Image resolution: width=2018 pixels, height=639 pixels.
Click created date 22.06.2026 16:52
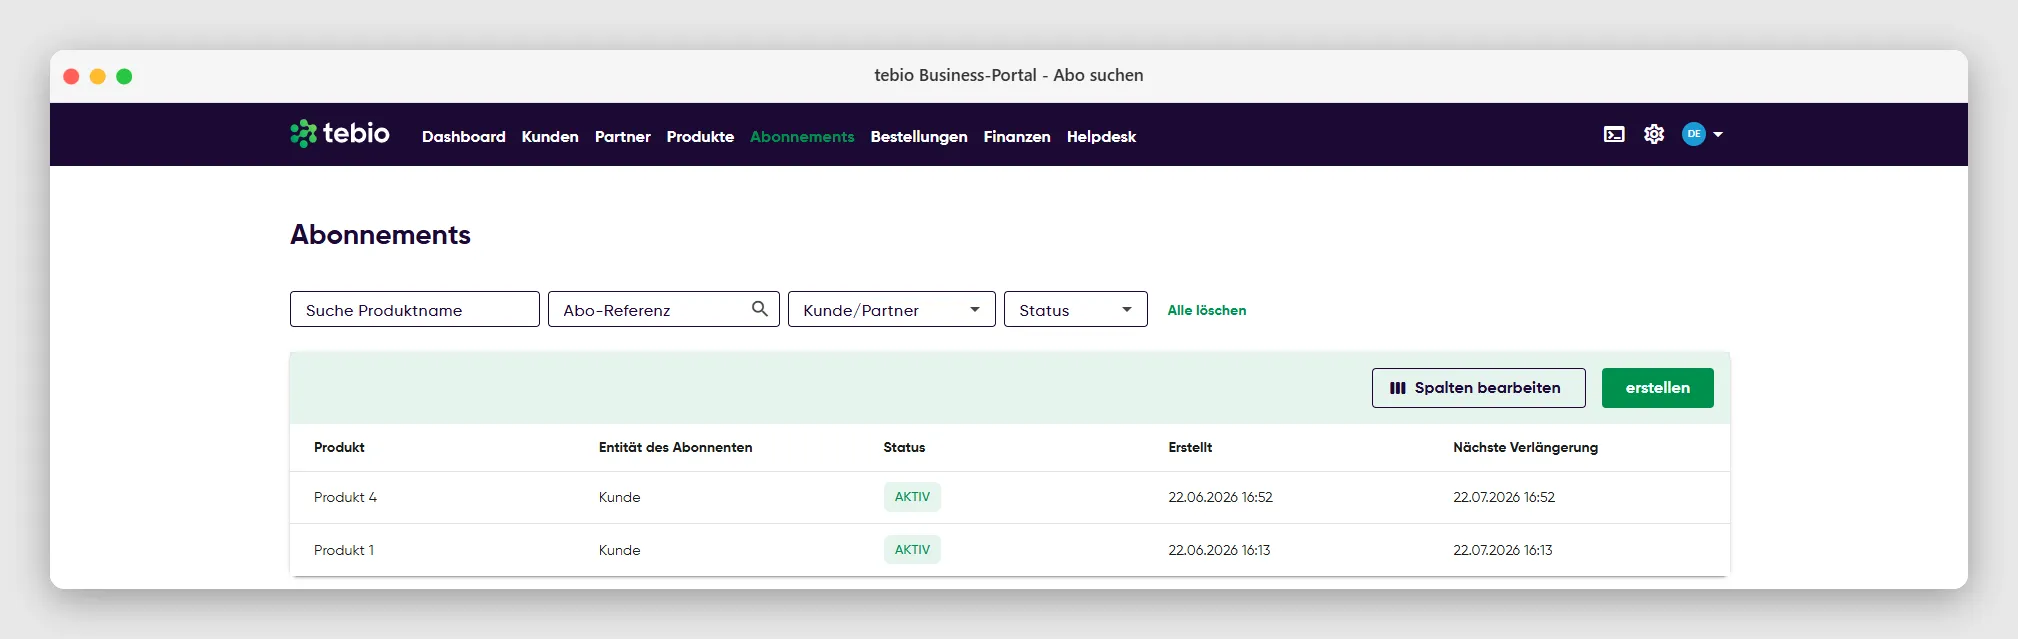1221,497
